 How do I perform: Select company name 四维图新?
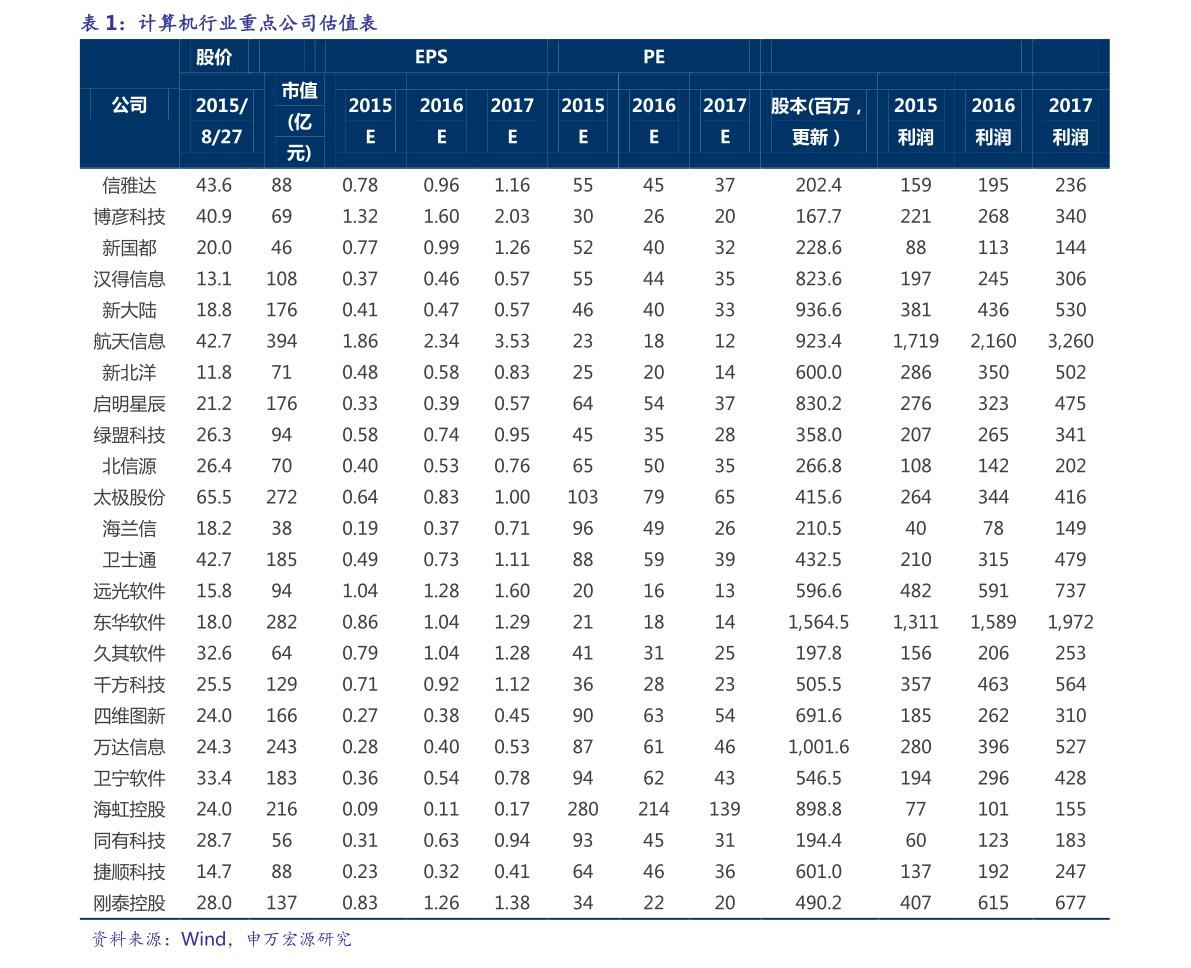pos(129,716)
